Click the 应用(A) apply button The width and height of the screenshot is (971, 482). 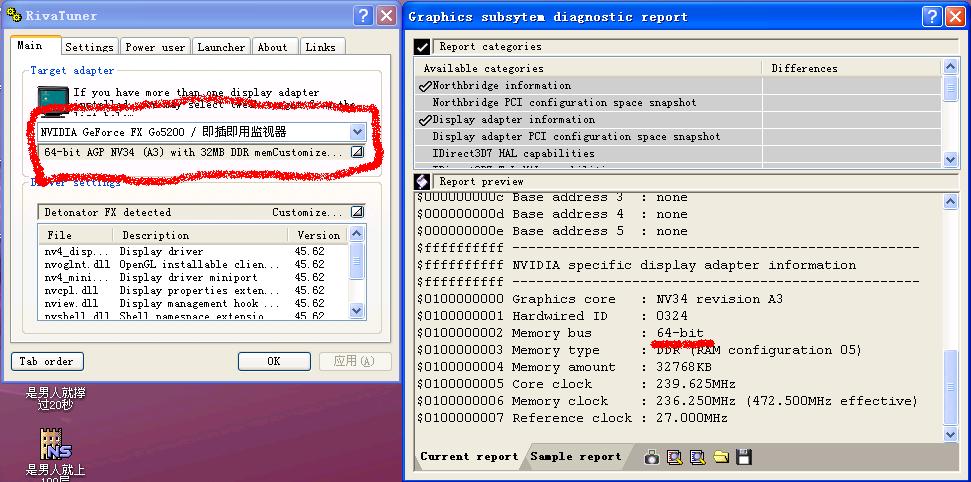pyautogui.click(x=355, y=361)
